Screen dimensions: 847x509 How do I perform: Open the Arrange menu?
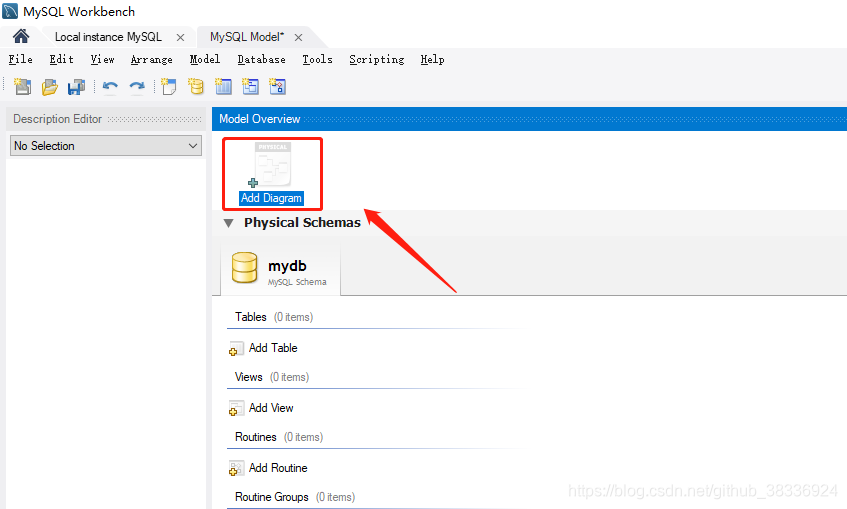click(152, 59)
